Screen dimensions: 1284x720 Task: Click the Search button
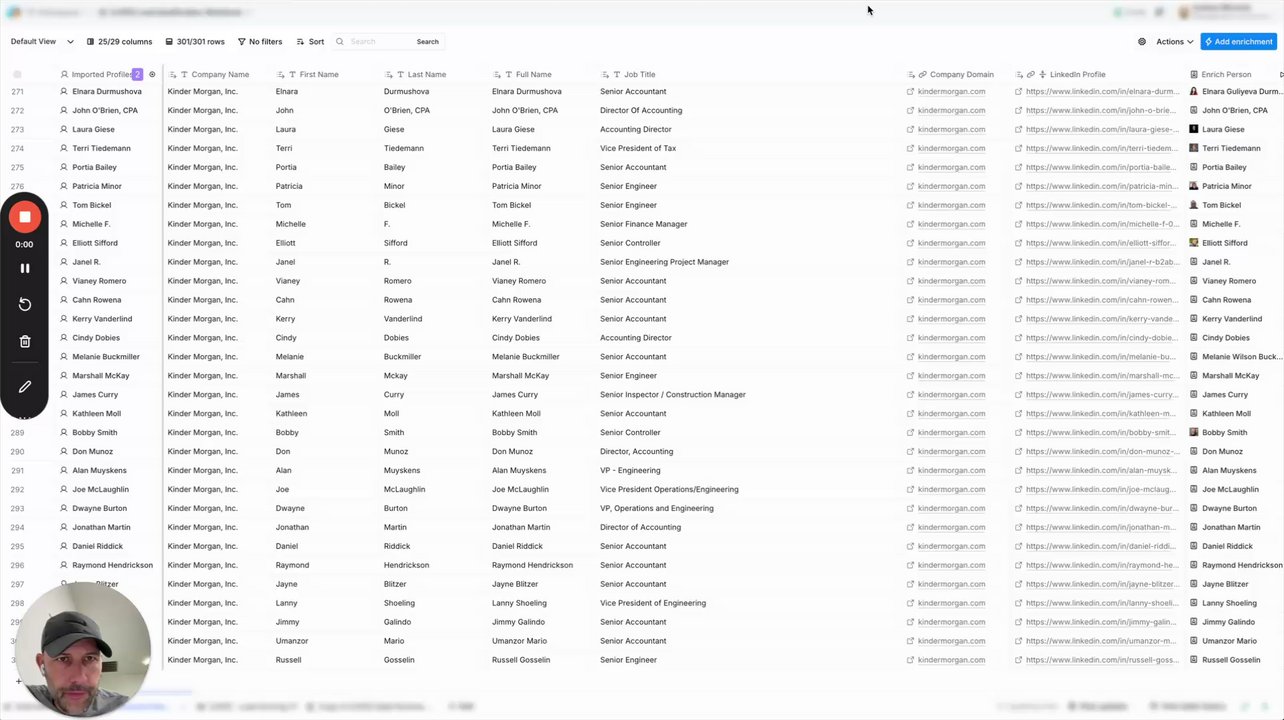click(x=427, y=42)
